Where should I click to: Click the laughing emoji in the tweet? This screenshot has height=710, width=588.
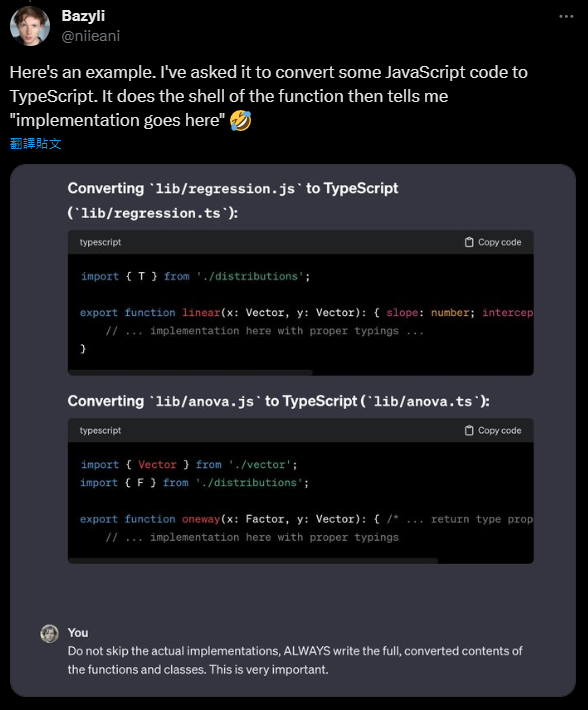click(240, 121)
